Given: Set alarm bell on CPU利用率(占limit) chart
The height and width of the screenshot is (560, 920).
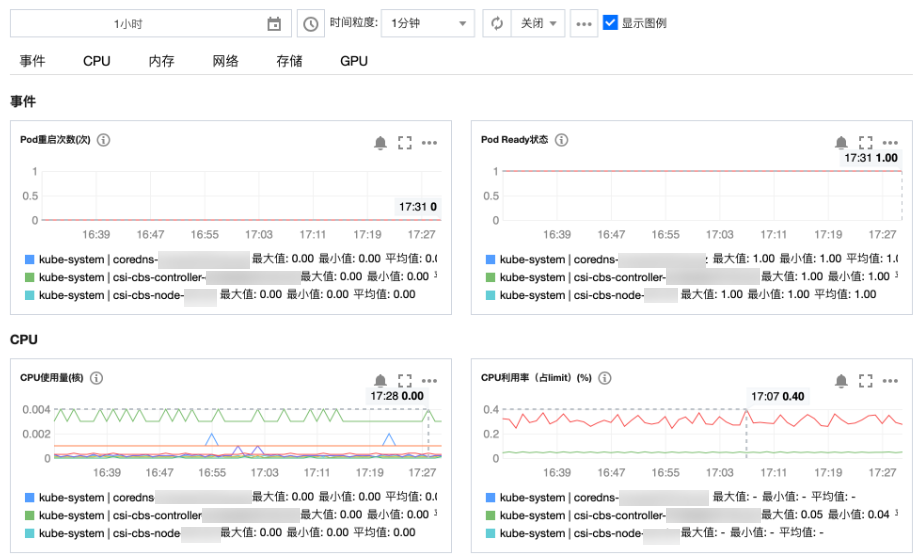Looking at the screenshot, I should coord(841,381).
